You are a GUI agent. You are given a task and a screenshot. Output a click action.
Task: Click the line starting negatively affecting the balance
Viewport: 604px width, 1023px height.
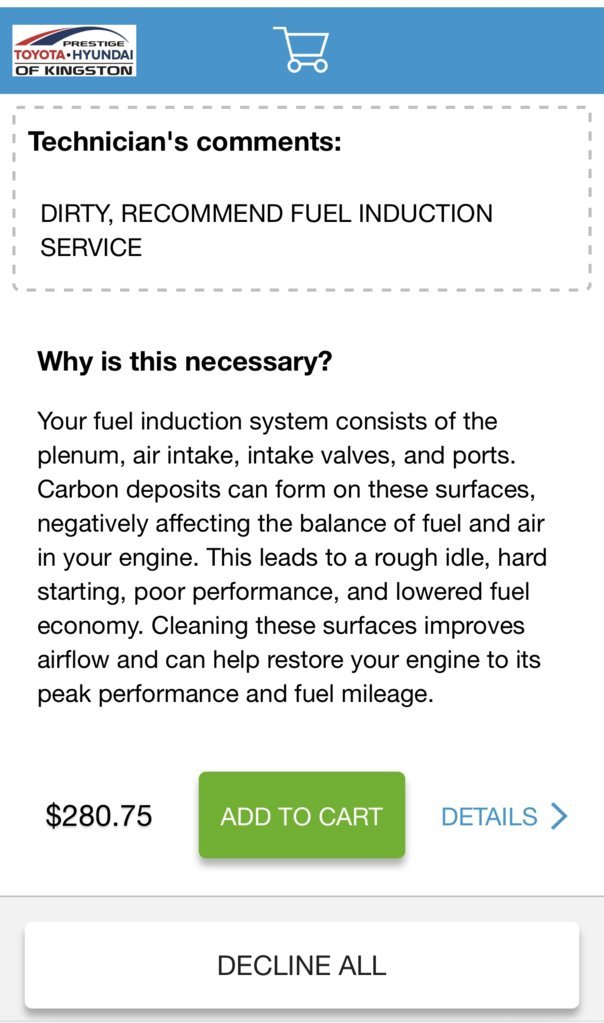[291, 524]
